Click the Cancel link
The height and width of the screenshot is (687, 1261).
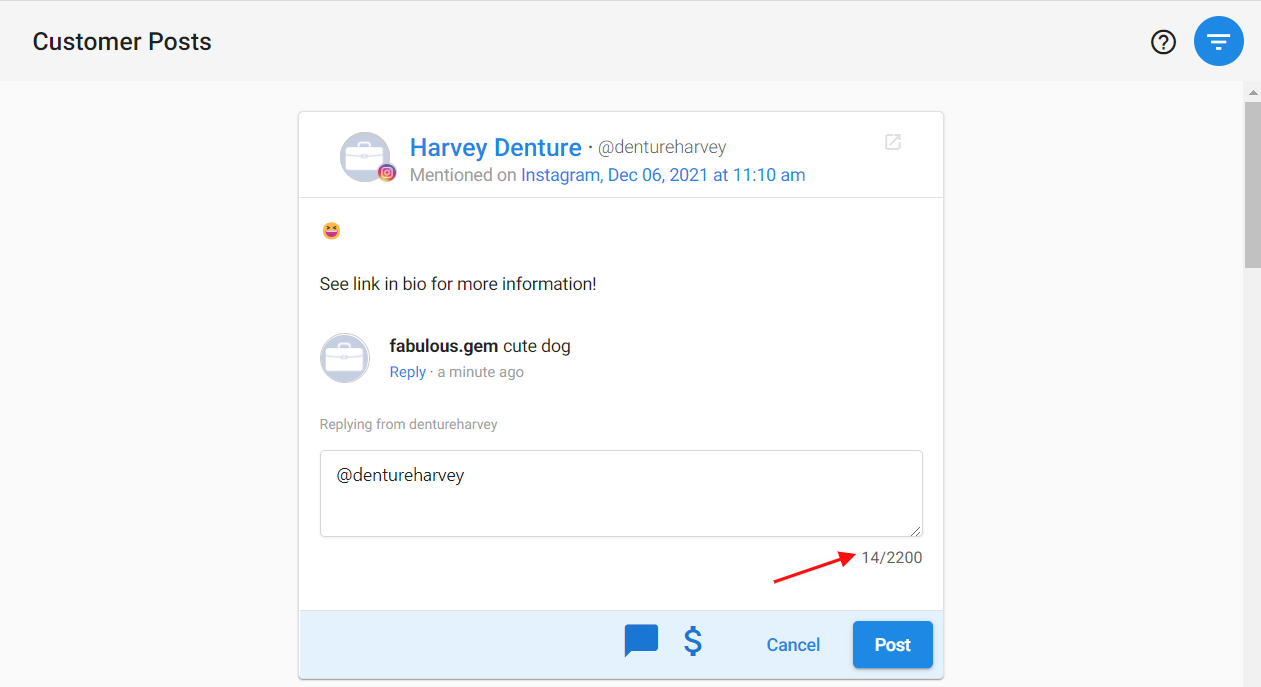[x=792, y=645]
